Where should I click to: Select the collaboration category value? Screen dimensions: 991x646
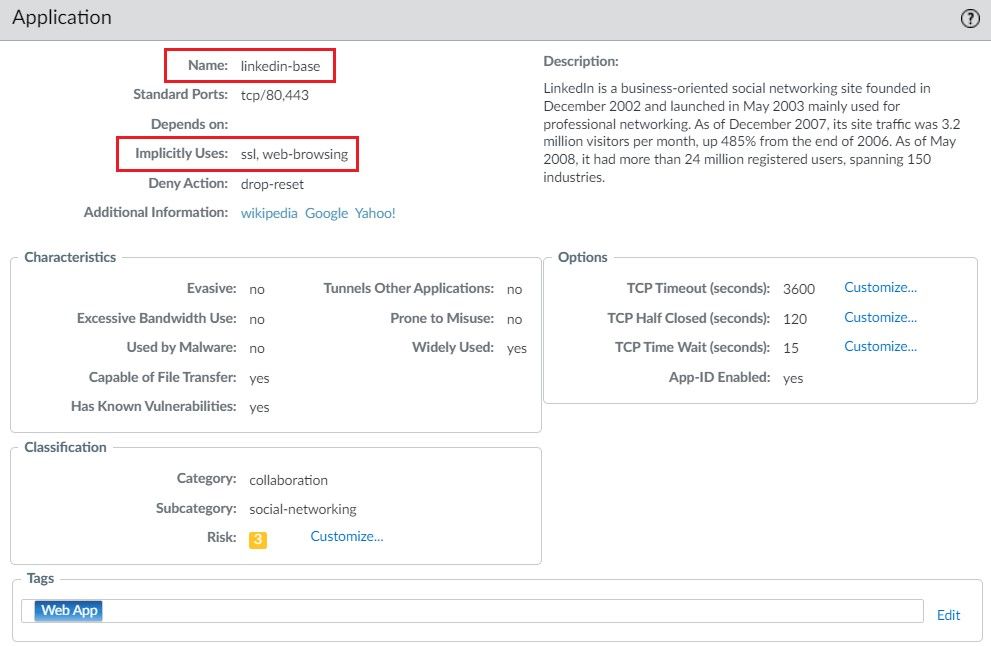288,480
